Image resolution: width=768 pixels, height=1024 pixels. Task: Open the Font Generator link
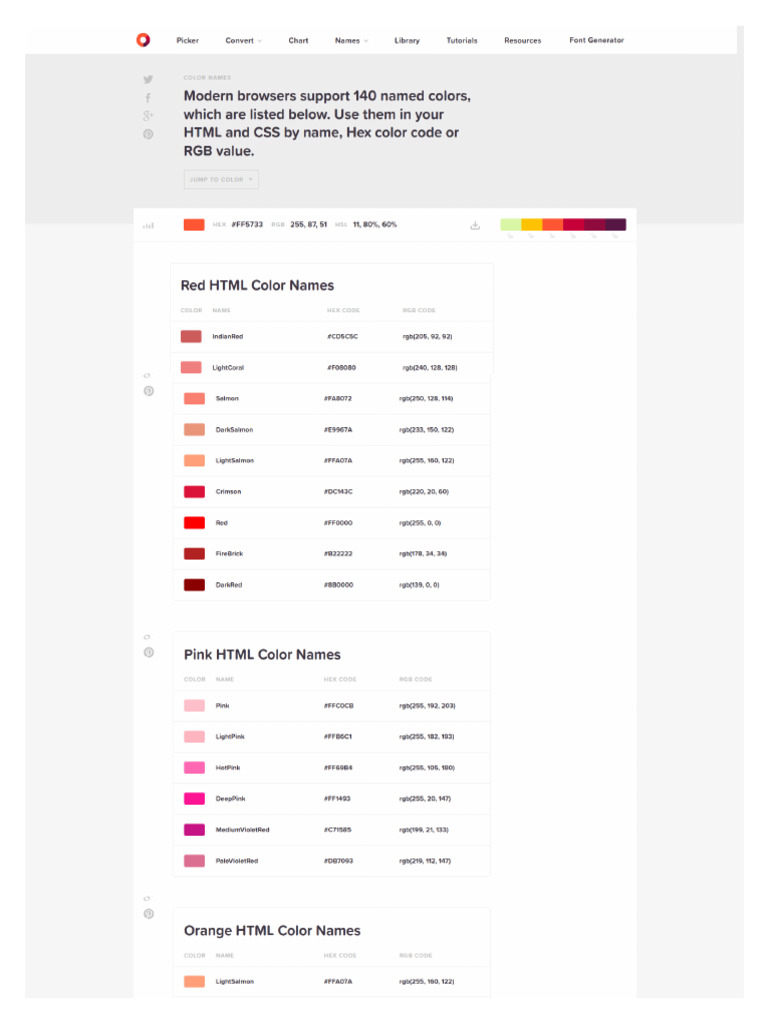point(596,41)
